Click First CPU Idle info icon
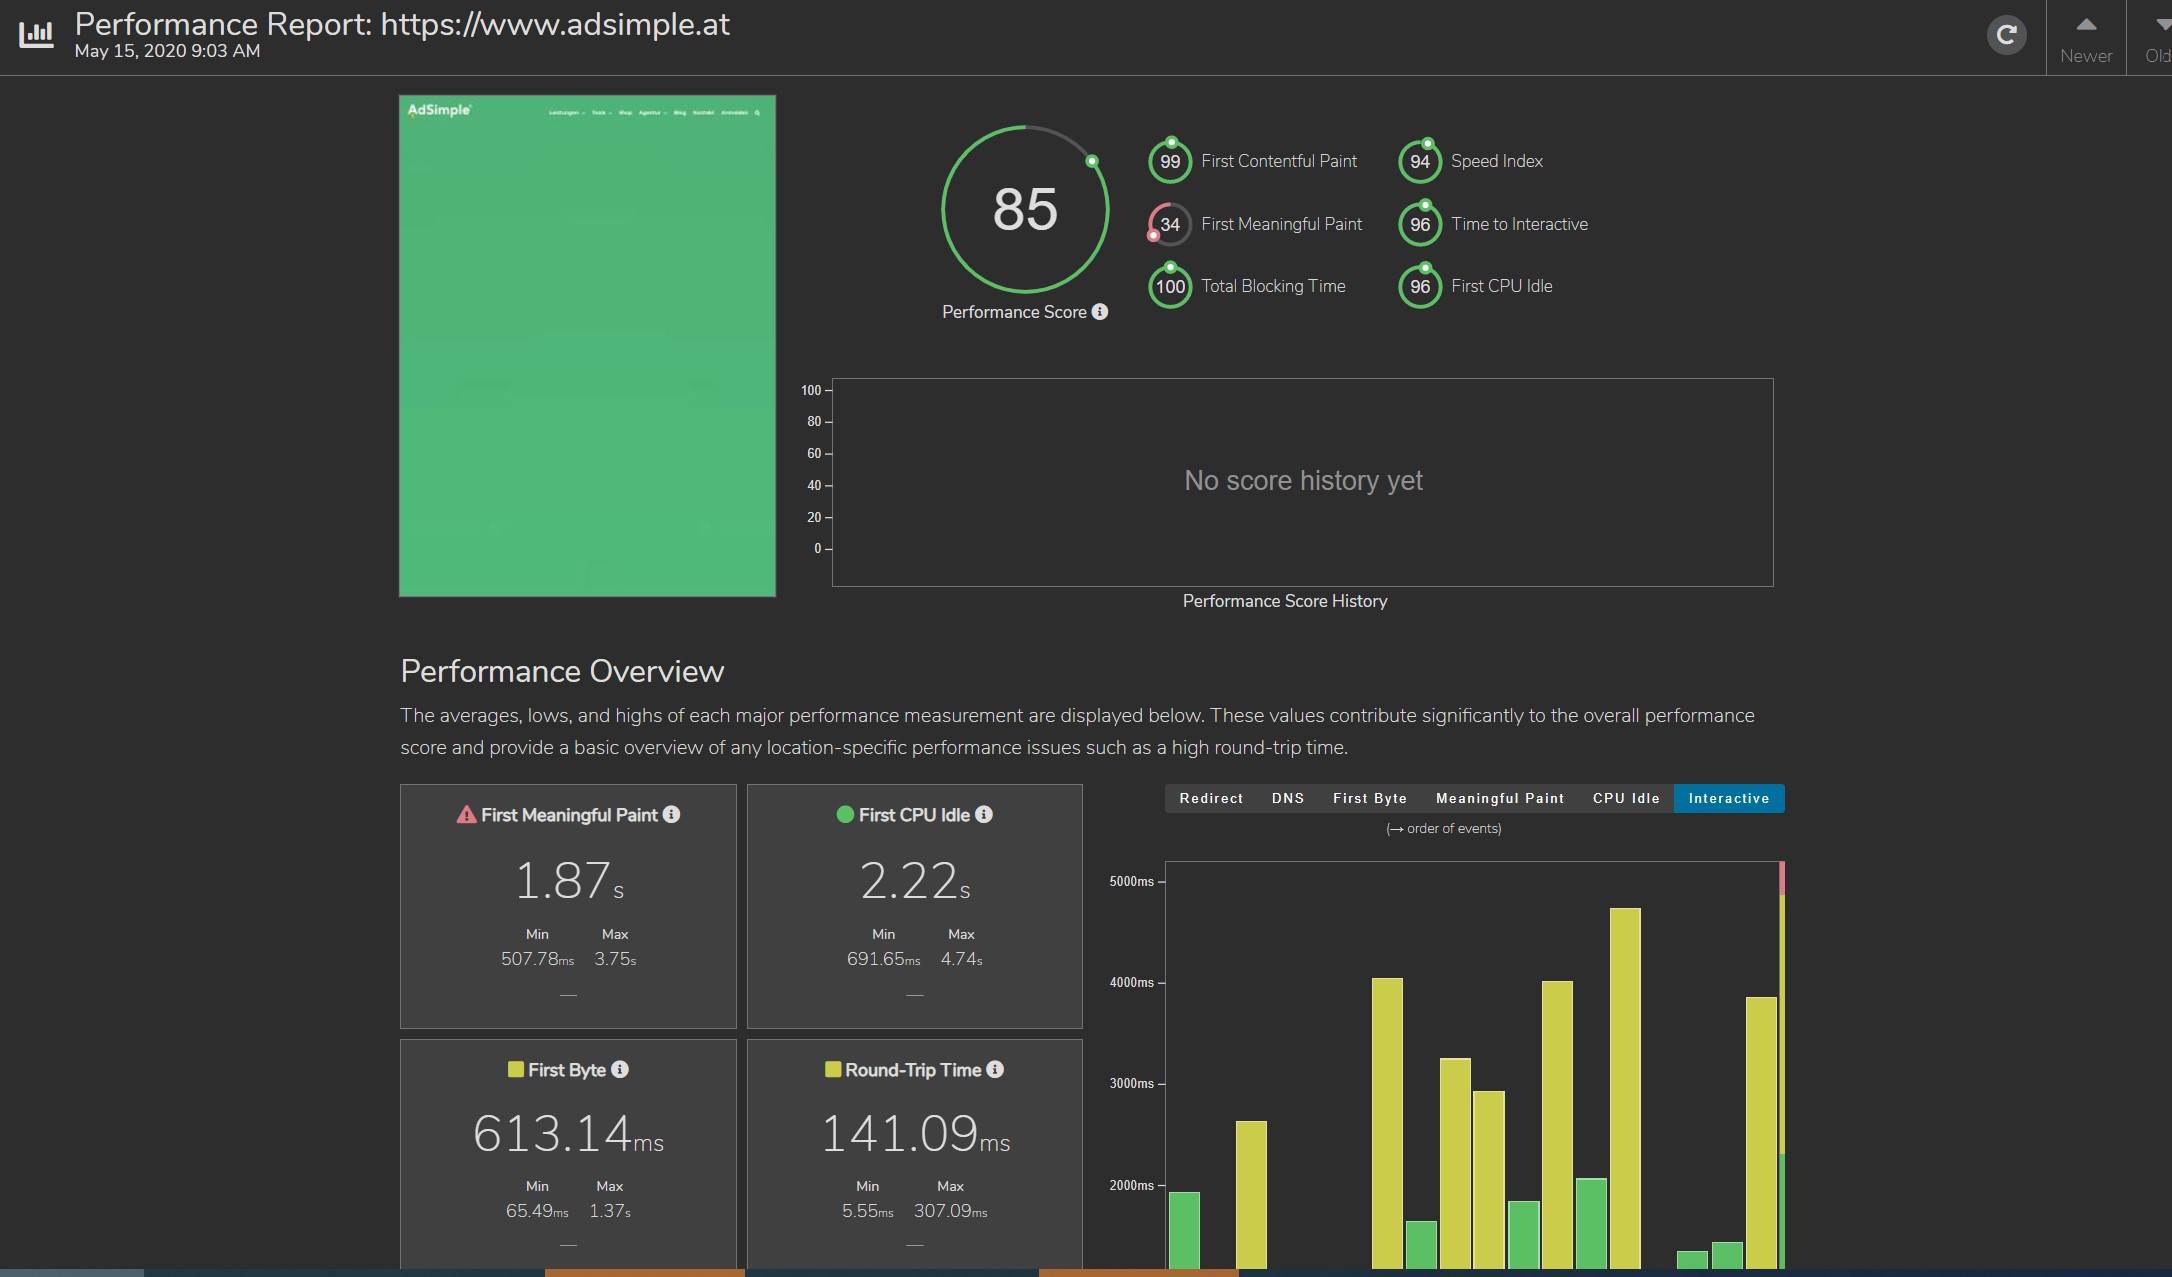The width and height of the screenshot is (2172, 1277). 984,814
